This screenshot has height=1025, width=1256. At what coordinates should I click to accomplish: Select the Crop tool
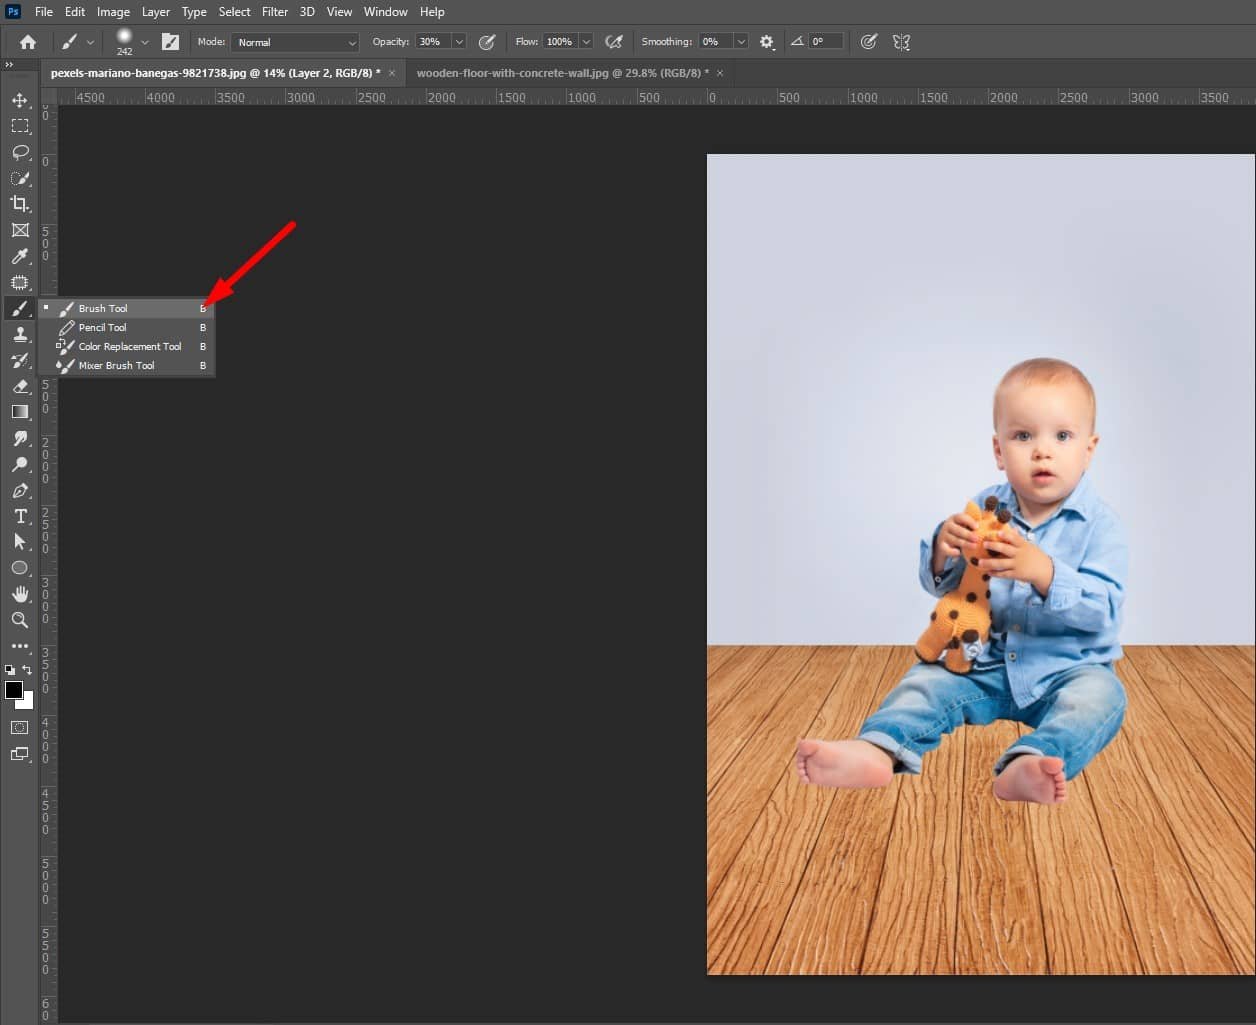[20, 204]
